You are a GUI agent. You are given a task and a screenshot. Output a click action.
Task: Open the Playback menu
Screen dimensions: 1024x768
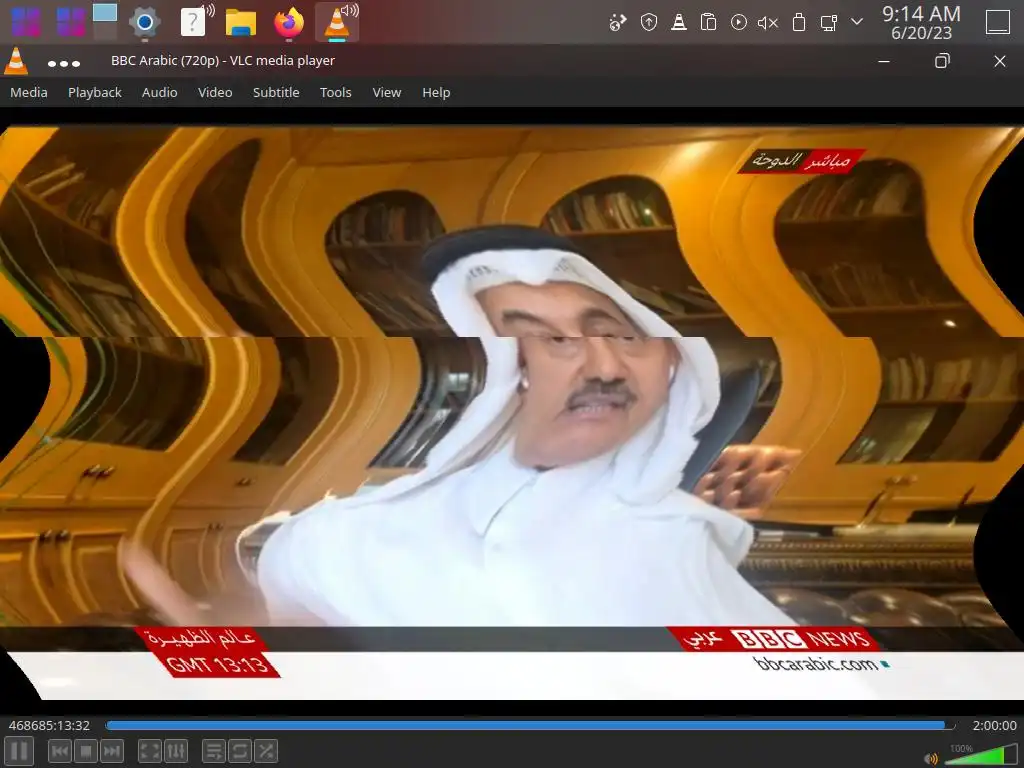pyautogui.click(x=95, y=92)
